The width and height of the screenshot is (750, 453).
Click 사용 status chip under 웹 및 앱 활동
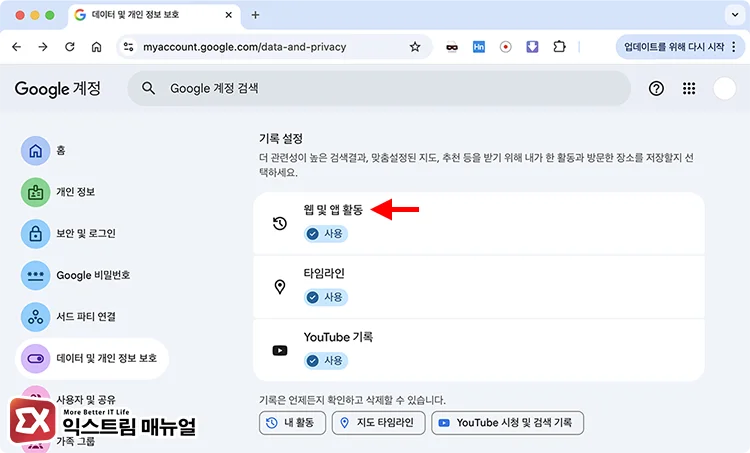pos(325,234)
